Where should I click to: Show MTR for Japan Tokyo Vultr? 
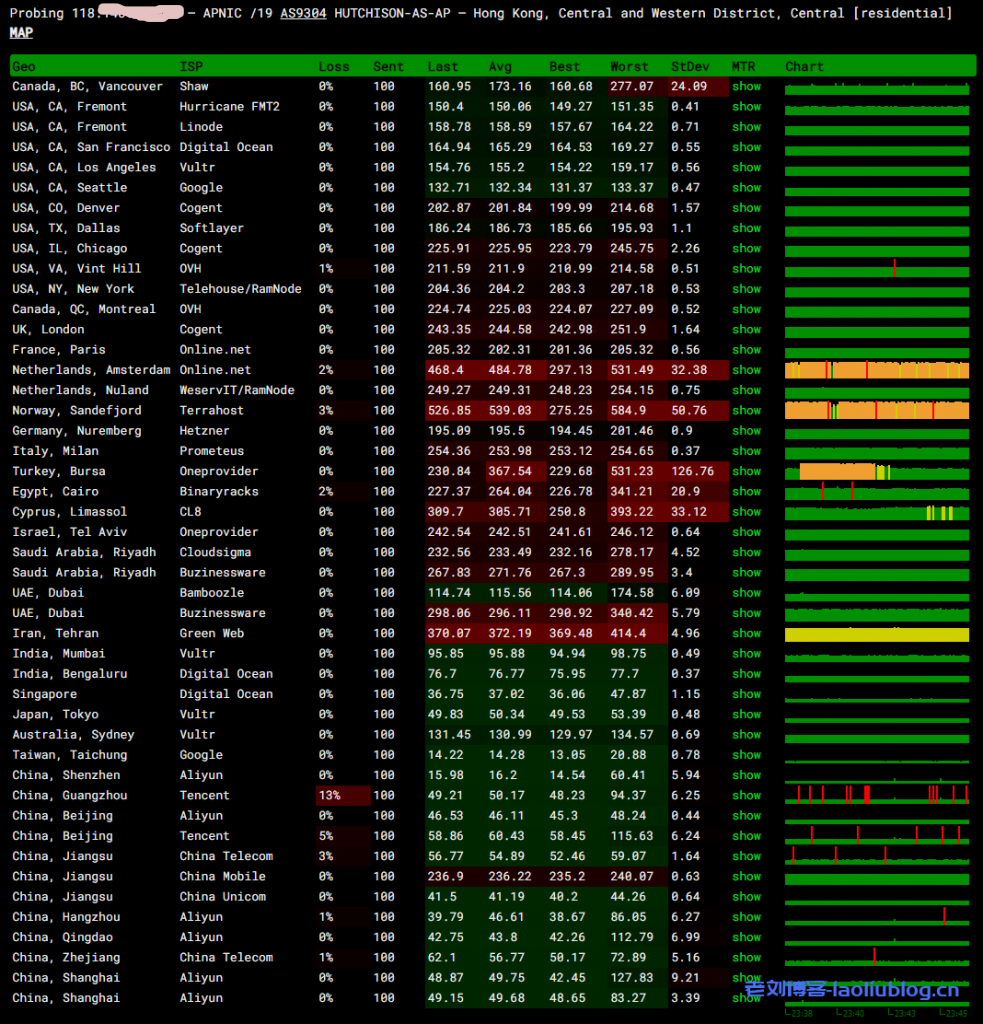(746, 714)
